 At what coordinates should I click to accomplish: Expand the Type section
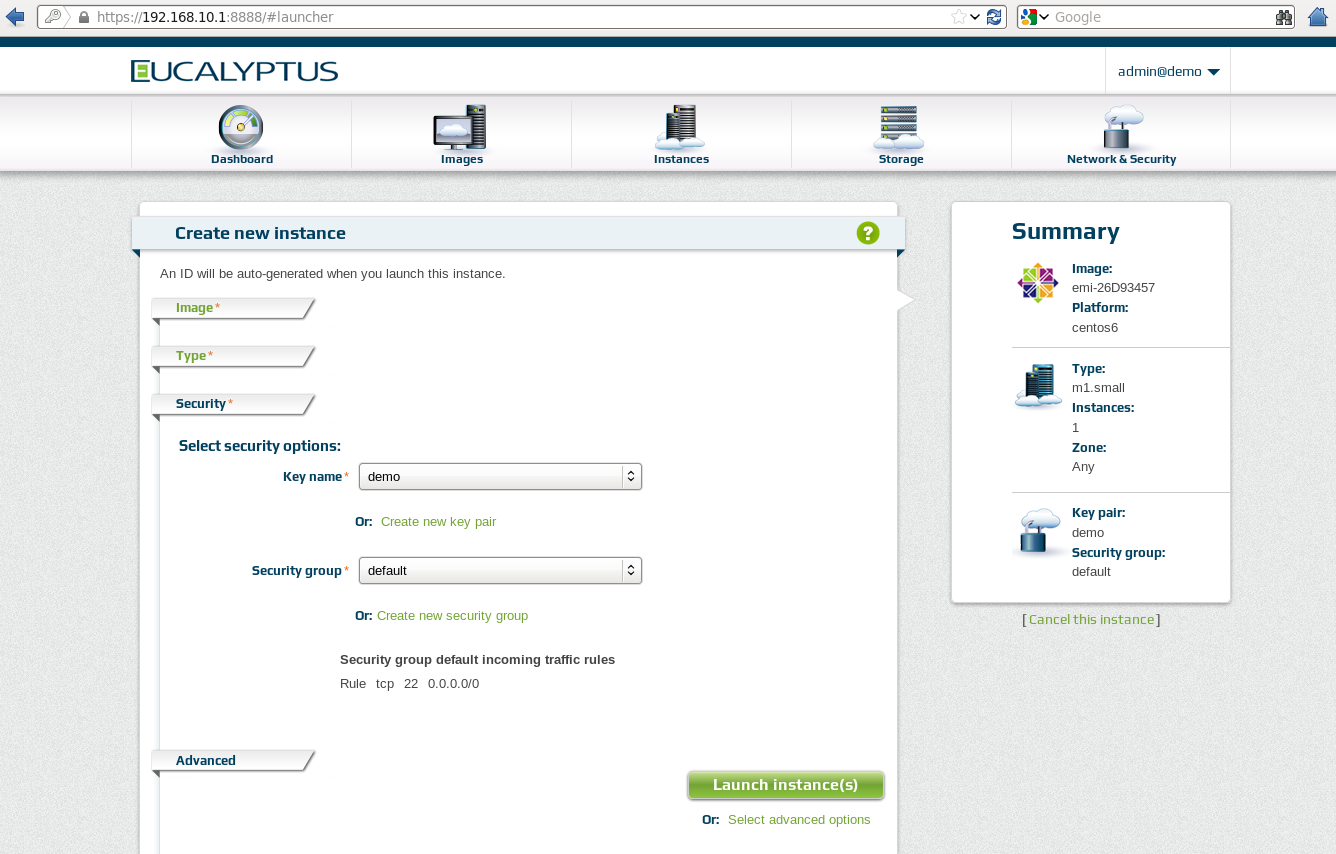click(233, 356)
